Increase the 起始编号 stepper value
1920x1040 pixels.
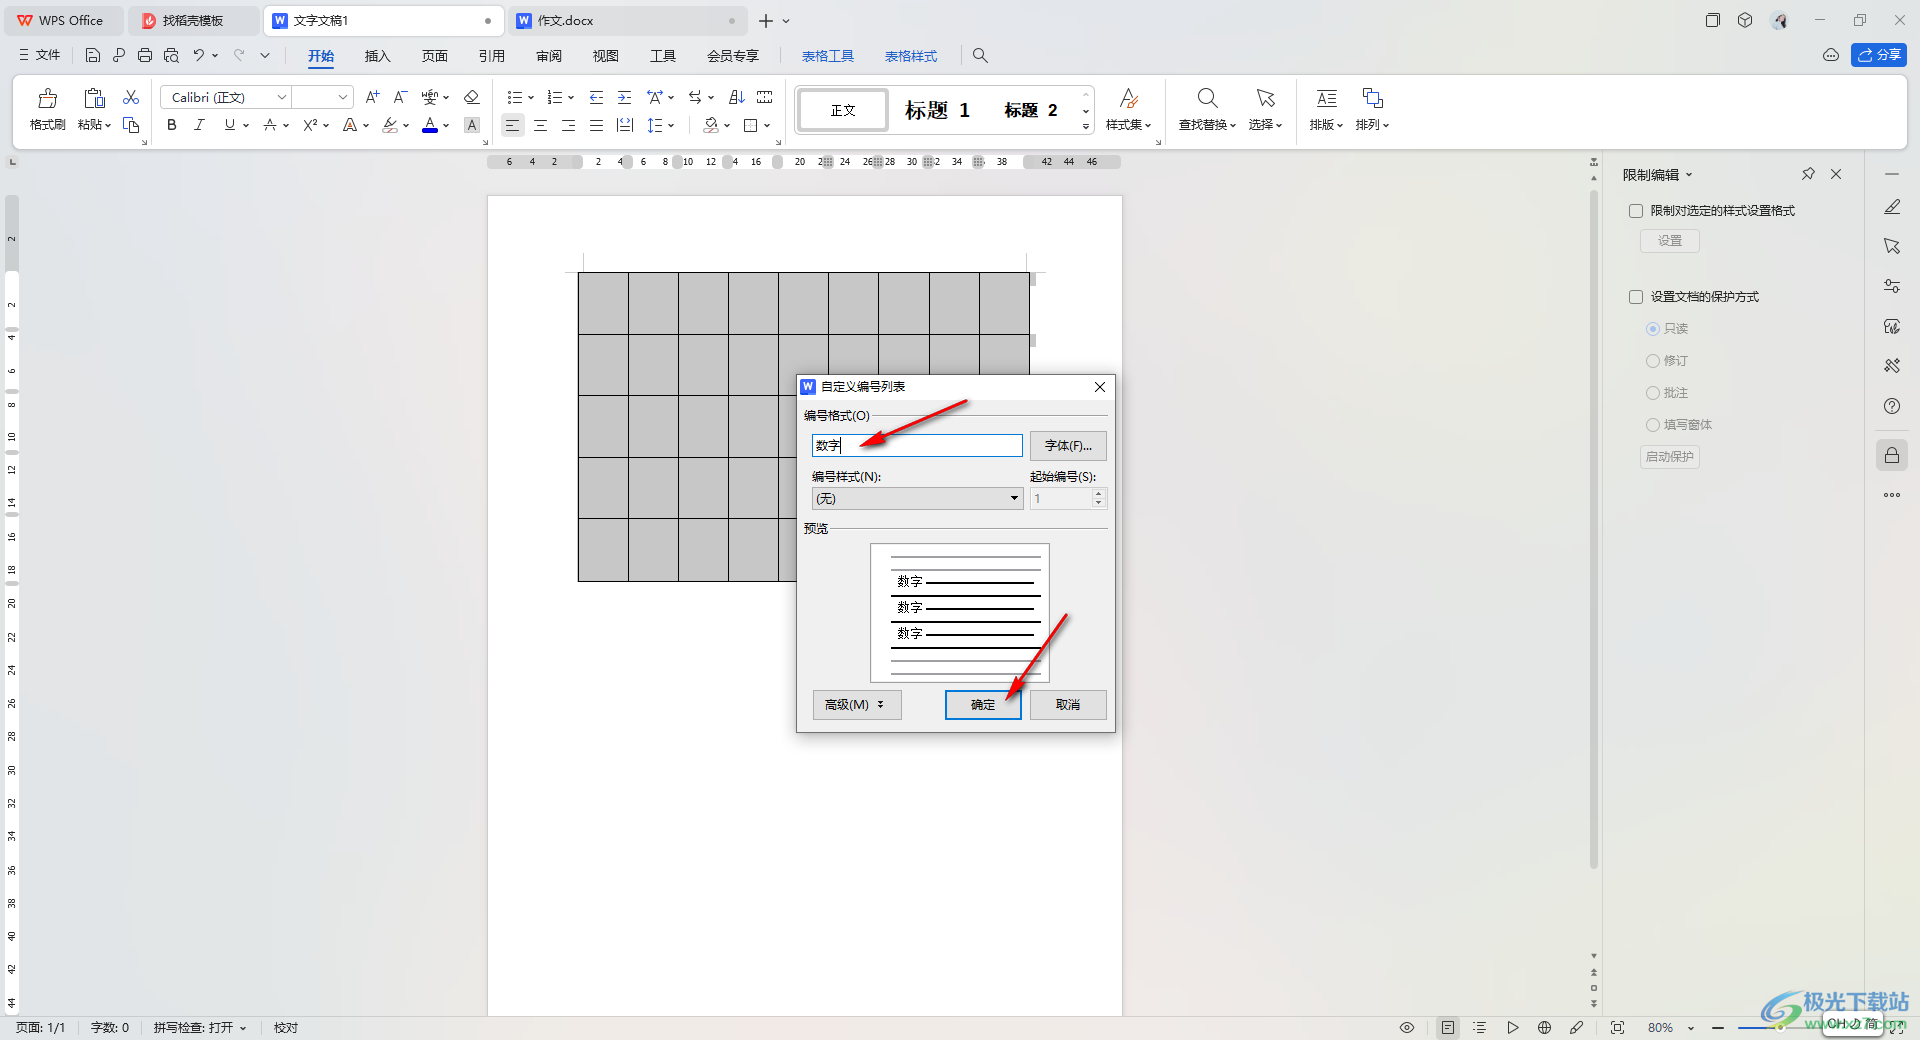(1099, 493)
